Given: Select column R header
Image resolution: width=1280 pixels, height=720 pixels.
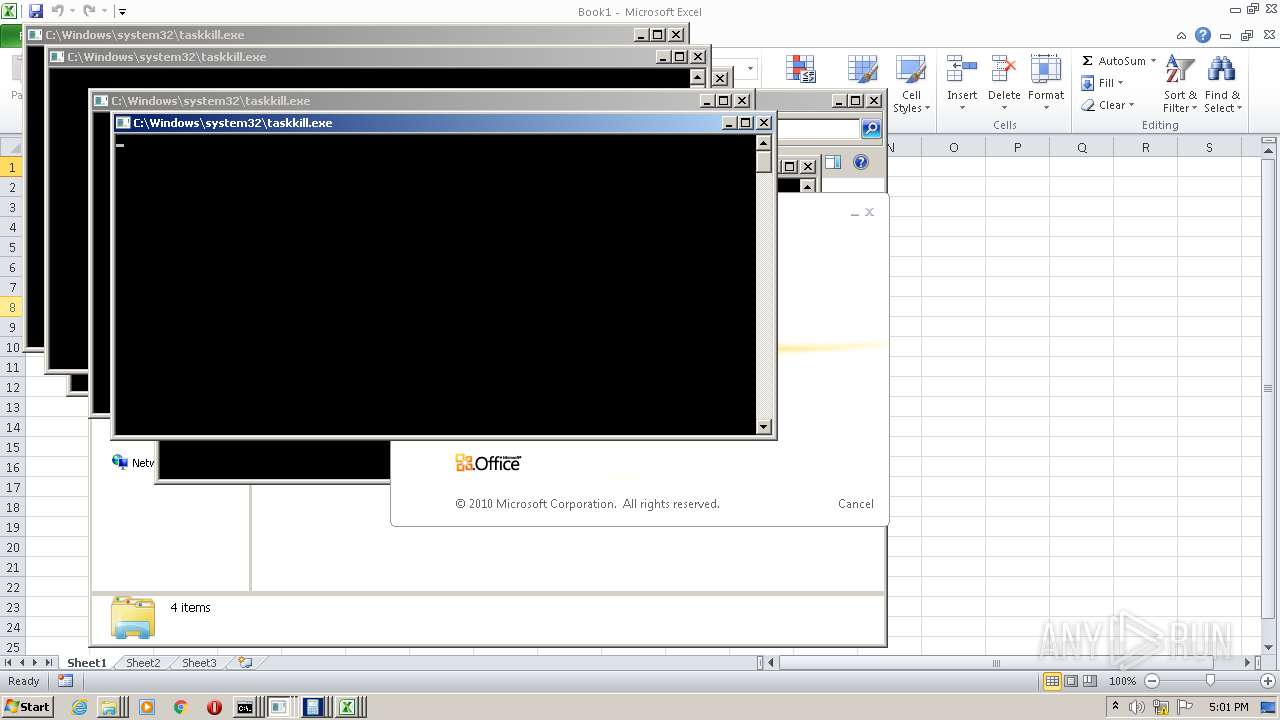Looking at the screenshot, I should coord(1145,147).
